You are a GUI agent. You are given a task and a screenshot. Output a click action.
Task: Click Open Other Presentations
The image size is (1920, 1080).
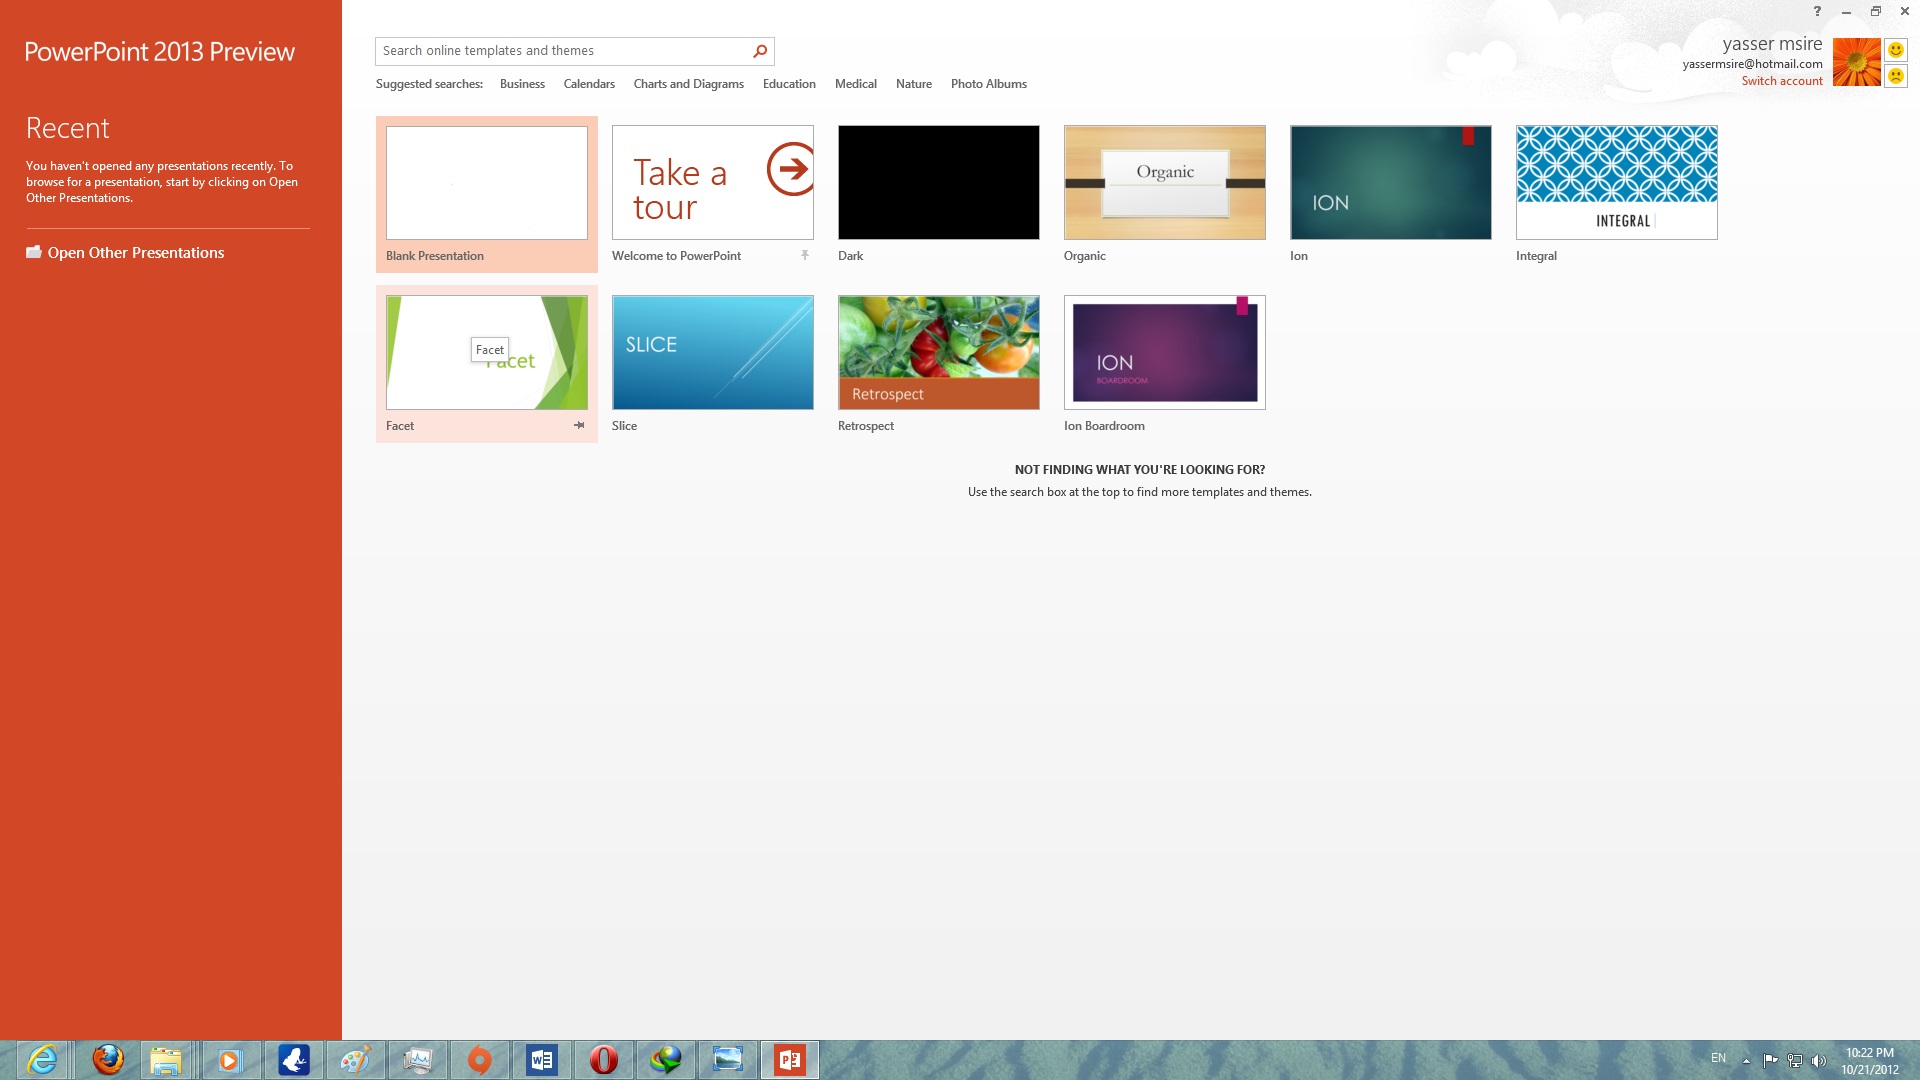point(136,253)
